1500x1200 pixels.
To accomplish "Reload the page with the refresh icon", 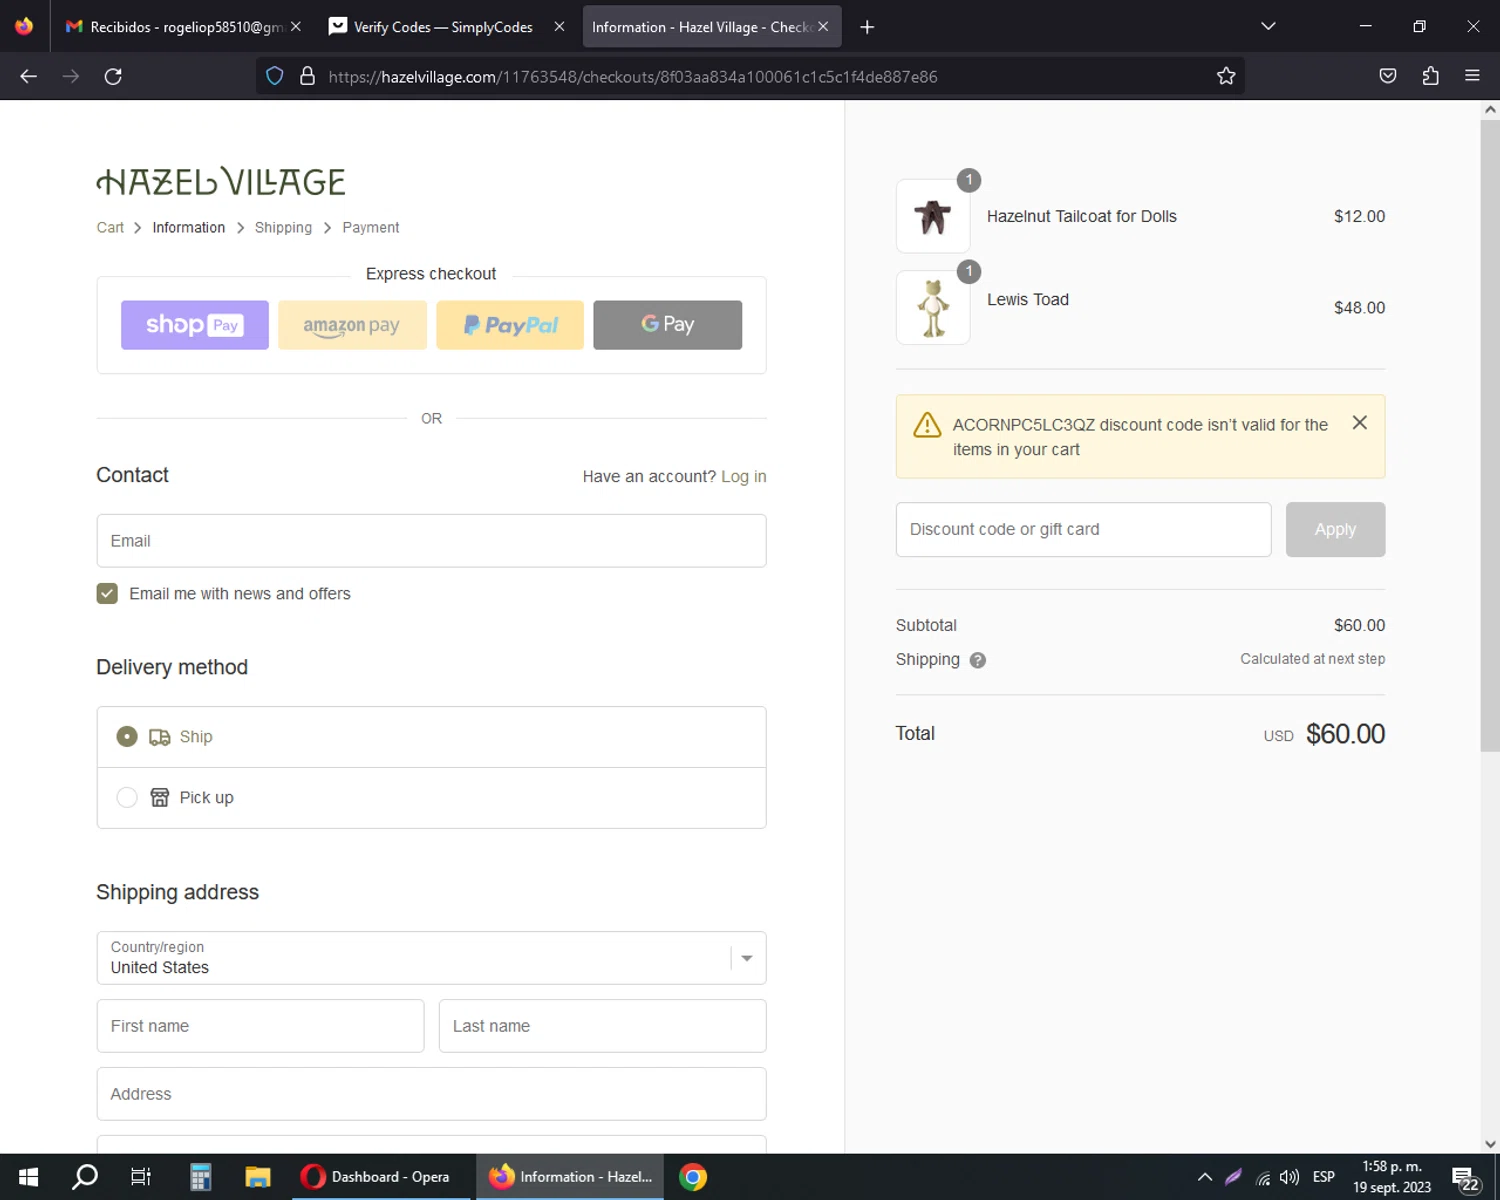I will (113, 76).
